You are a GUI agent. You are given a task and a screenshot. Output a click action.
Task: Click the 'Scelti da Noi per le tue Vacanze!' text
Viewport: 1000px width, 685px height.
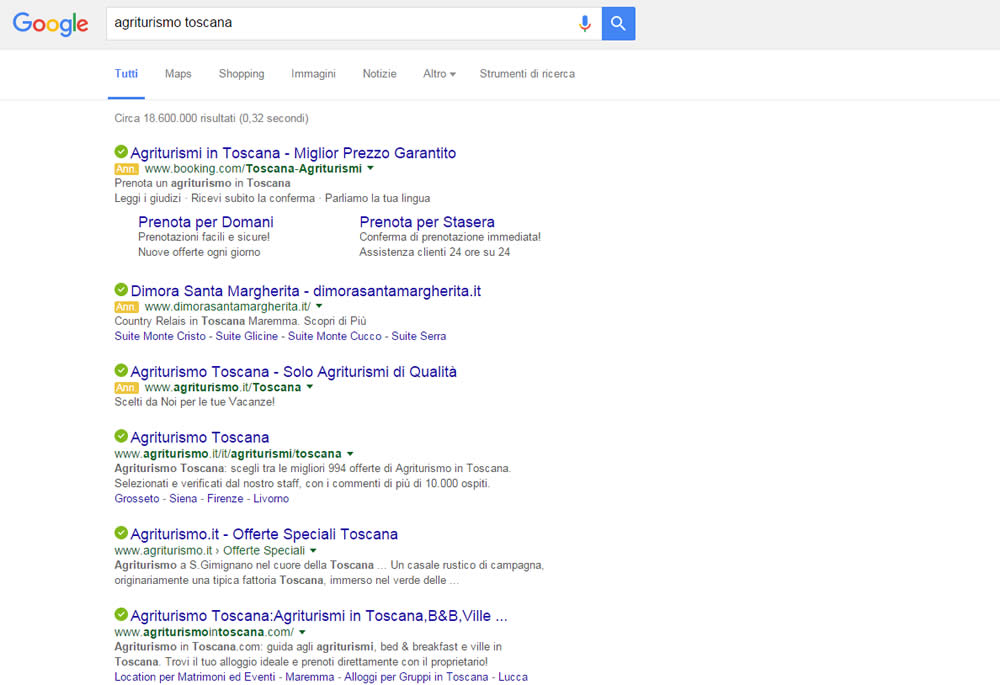195,402
